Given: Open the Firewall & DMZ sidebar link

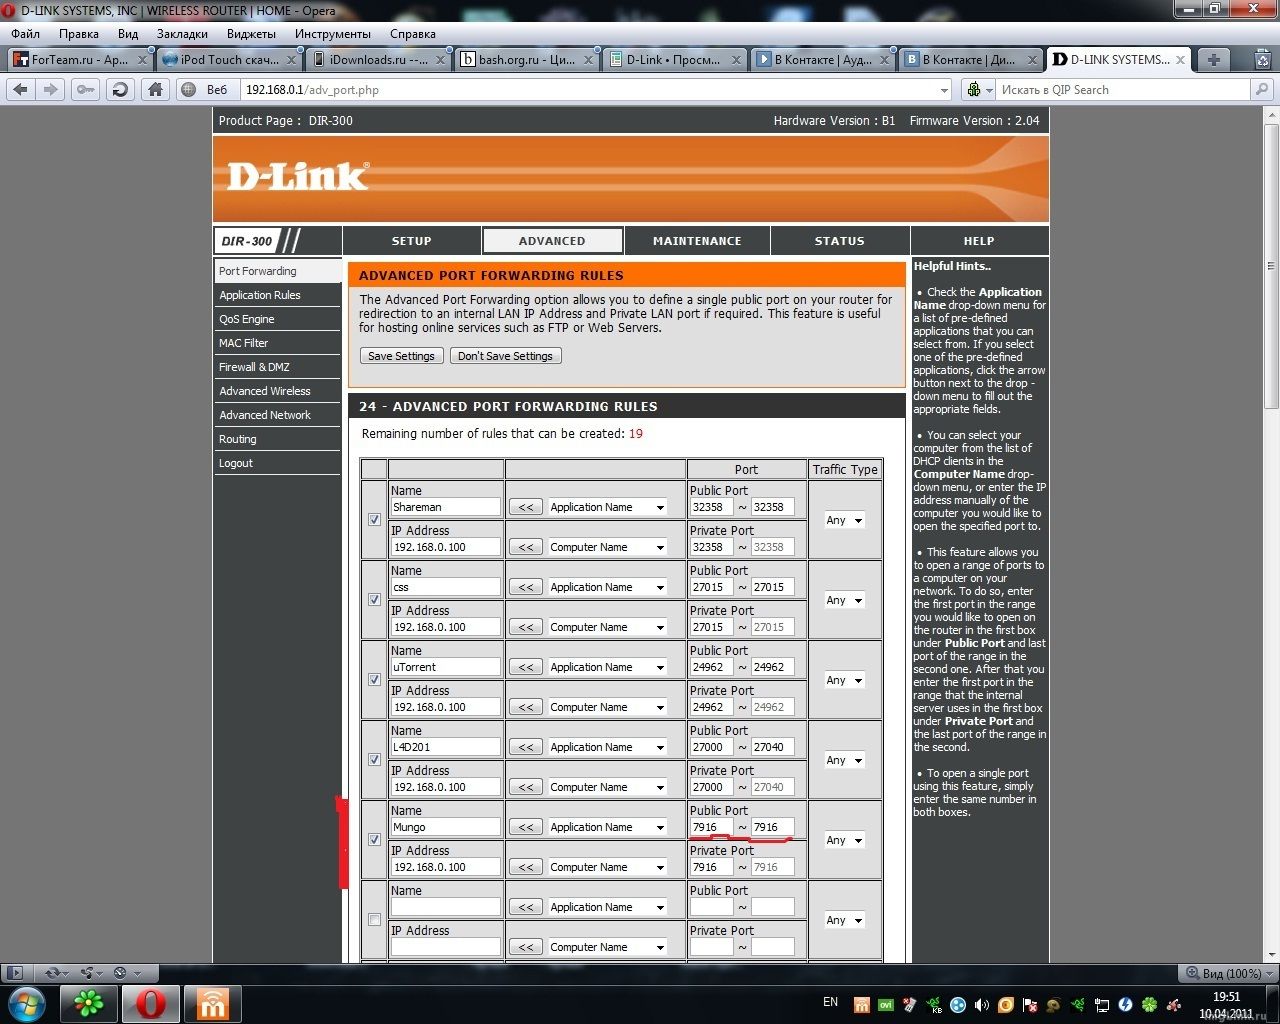Looking at the screenshot, I should coord(254,367).
